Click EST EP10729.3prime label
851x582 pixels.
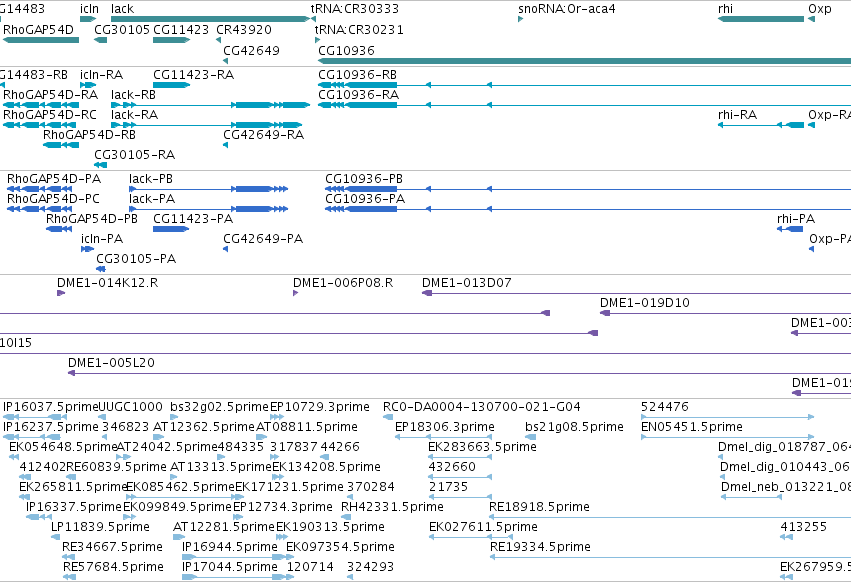pos(319,407)
